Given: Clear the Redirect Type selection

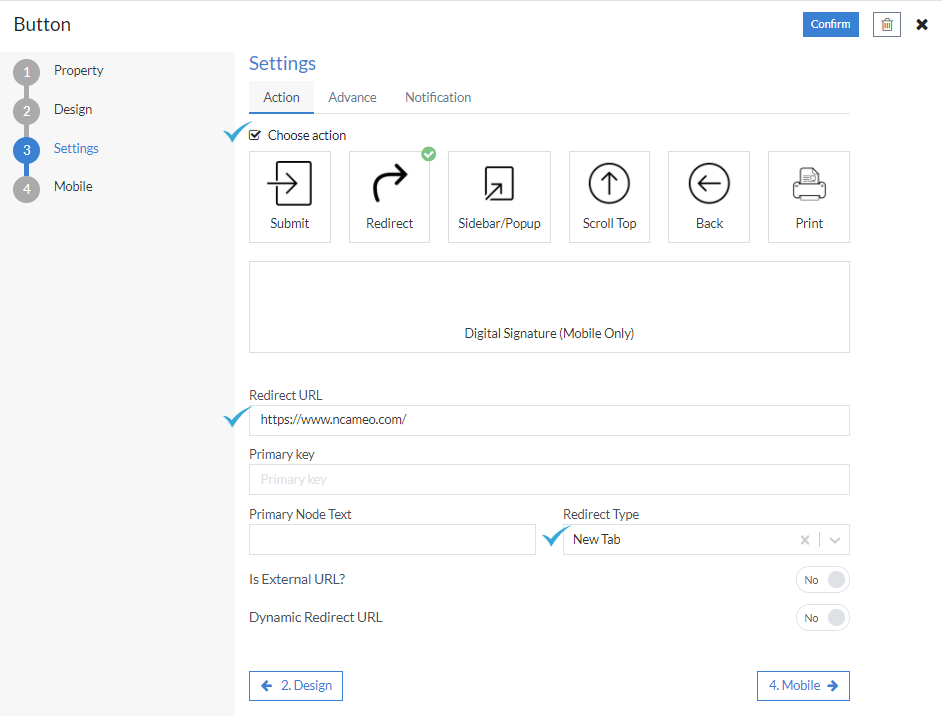Looking at the screenshot, I should click(x=804, y=539).
